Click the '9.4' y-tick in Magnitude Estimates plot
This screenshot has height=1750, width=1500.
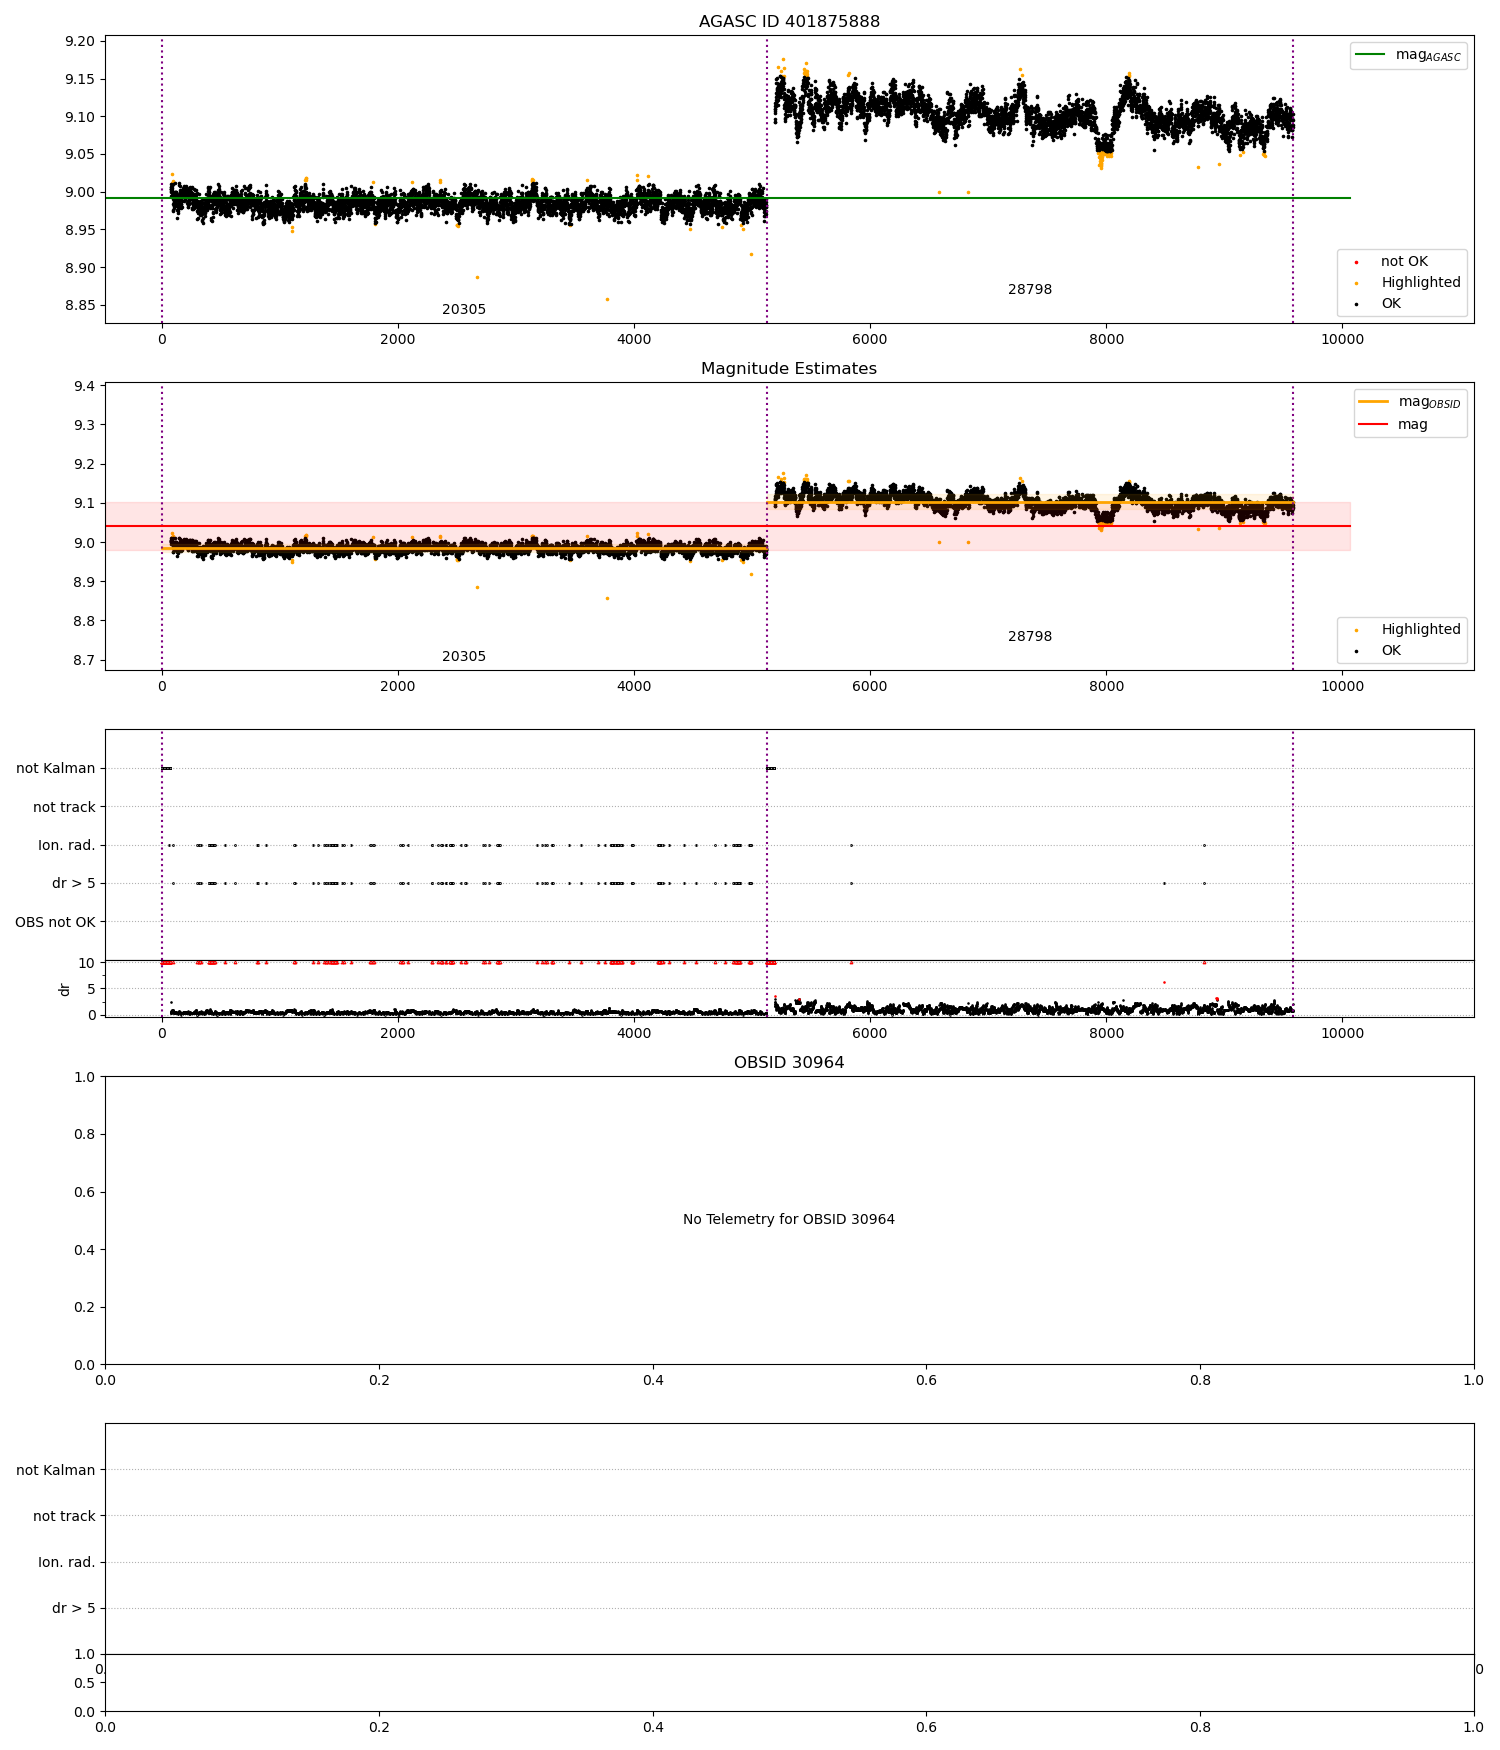85,387
